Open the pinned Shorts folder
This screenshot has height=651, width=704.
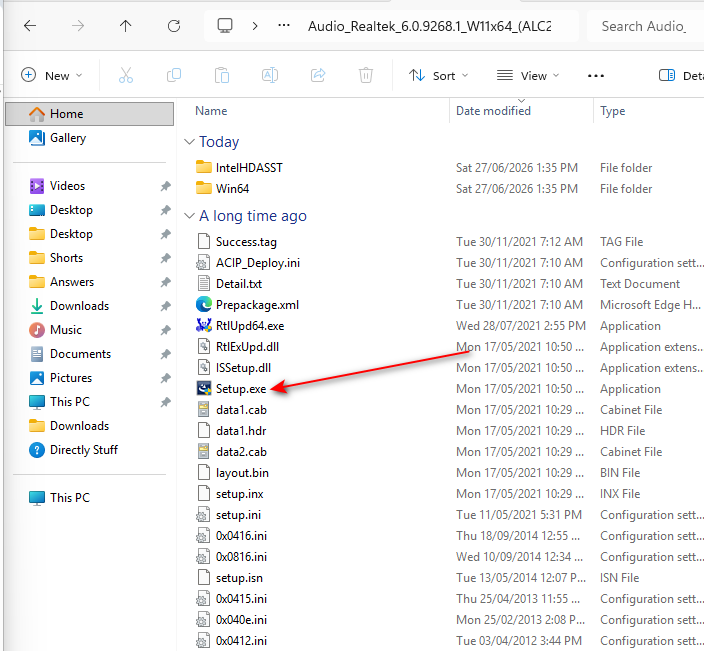pos(66,258)
